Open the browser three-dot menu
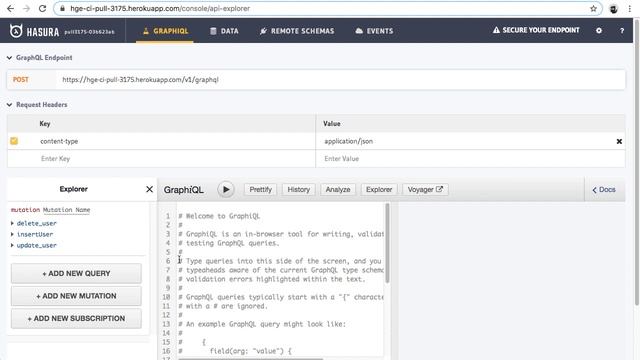Viewport: 640px width, 360px height. point(630,9)
